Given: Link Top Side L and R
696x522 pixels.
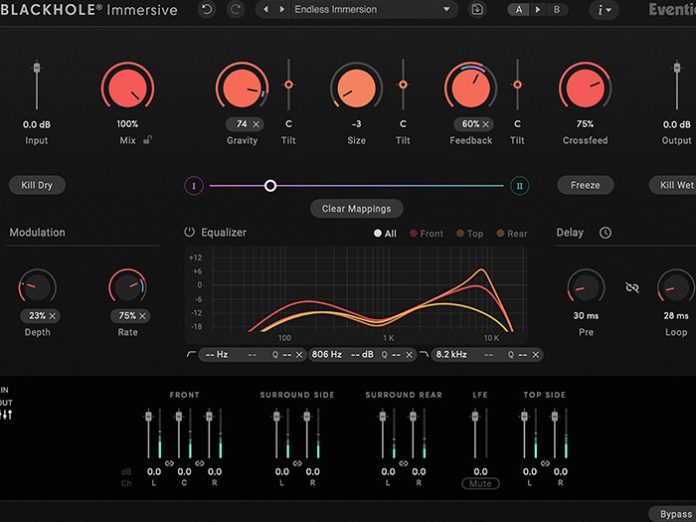Looking at the screenshot, I should 545,463.
